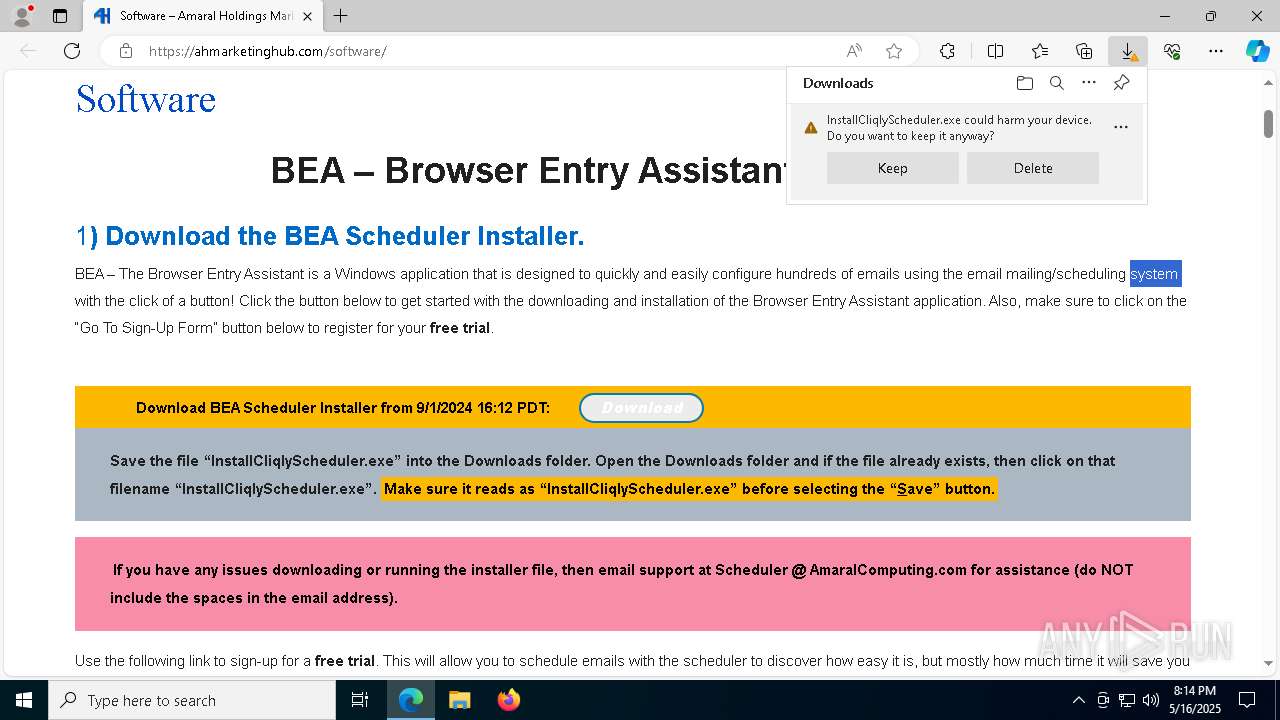Search downloads in Downloads panel
Screen dimensions: 1280x720
(x=1056, y=83)
